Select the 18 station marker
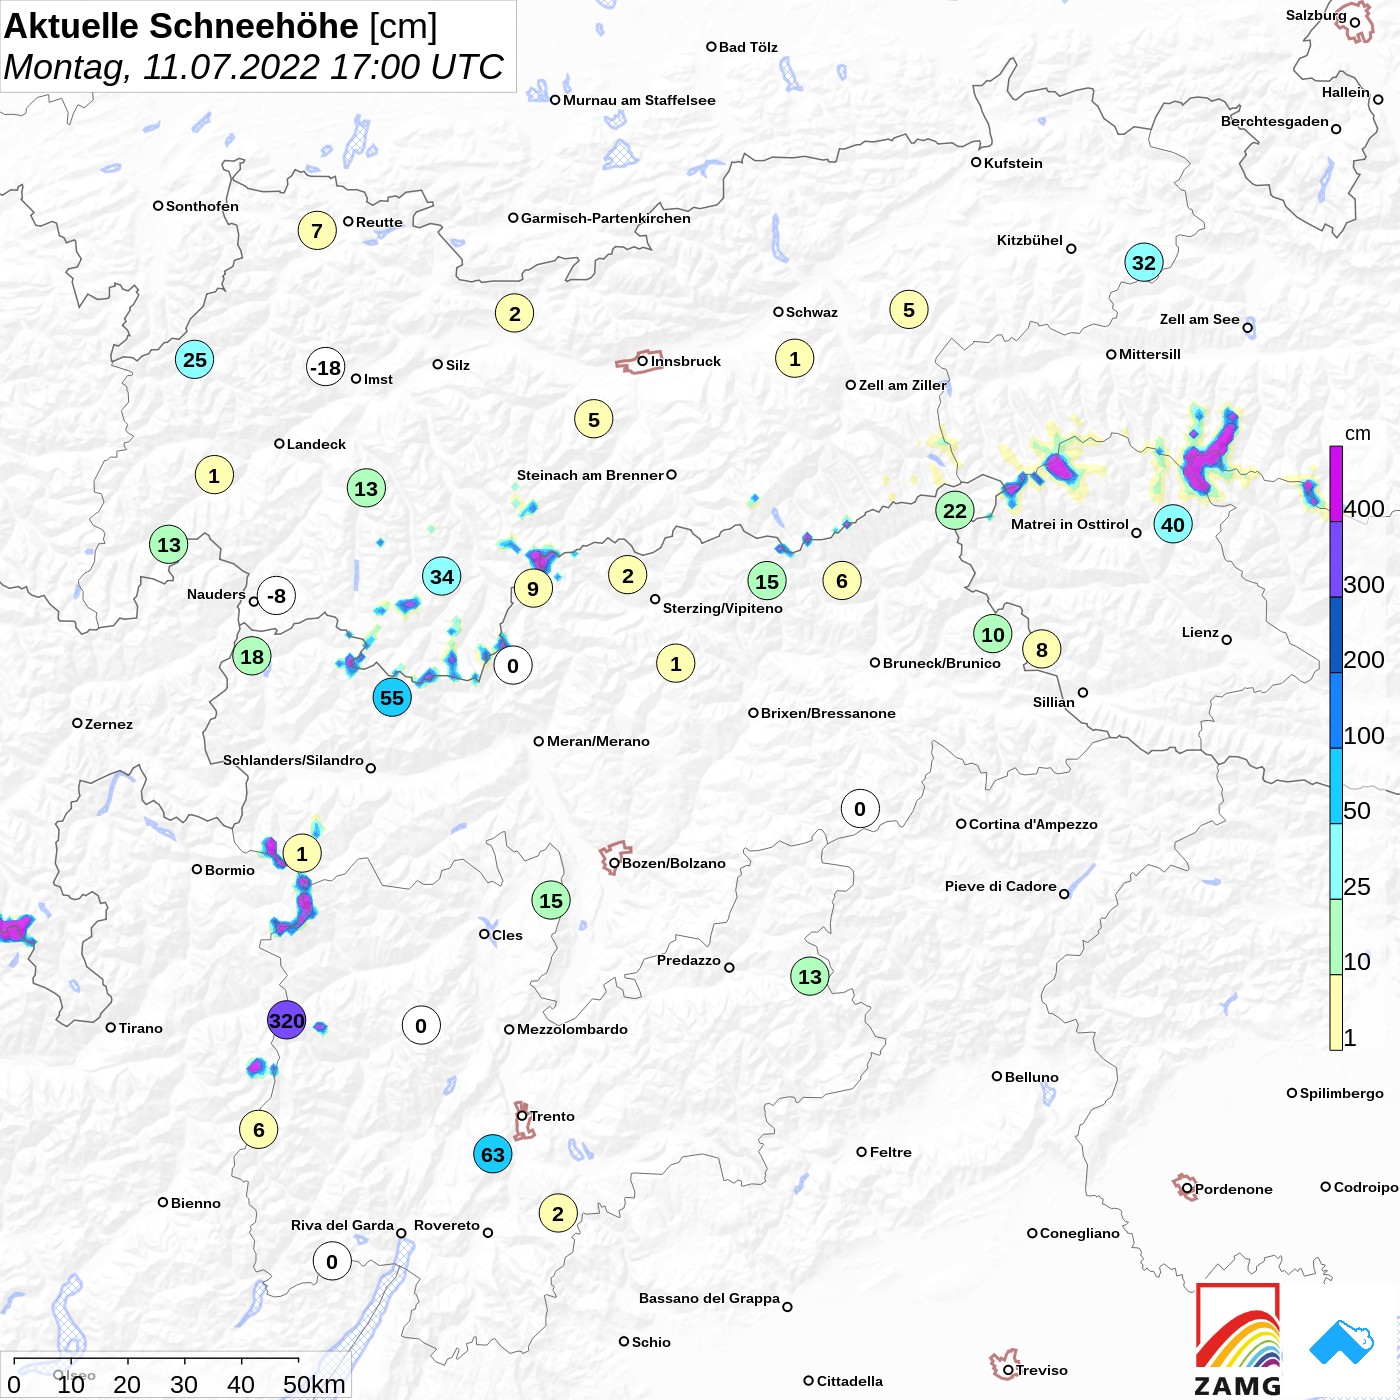The width and height of the screenshot is (1400, 1400). coord(252,657)
